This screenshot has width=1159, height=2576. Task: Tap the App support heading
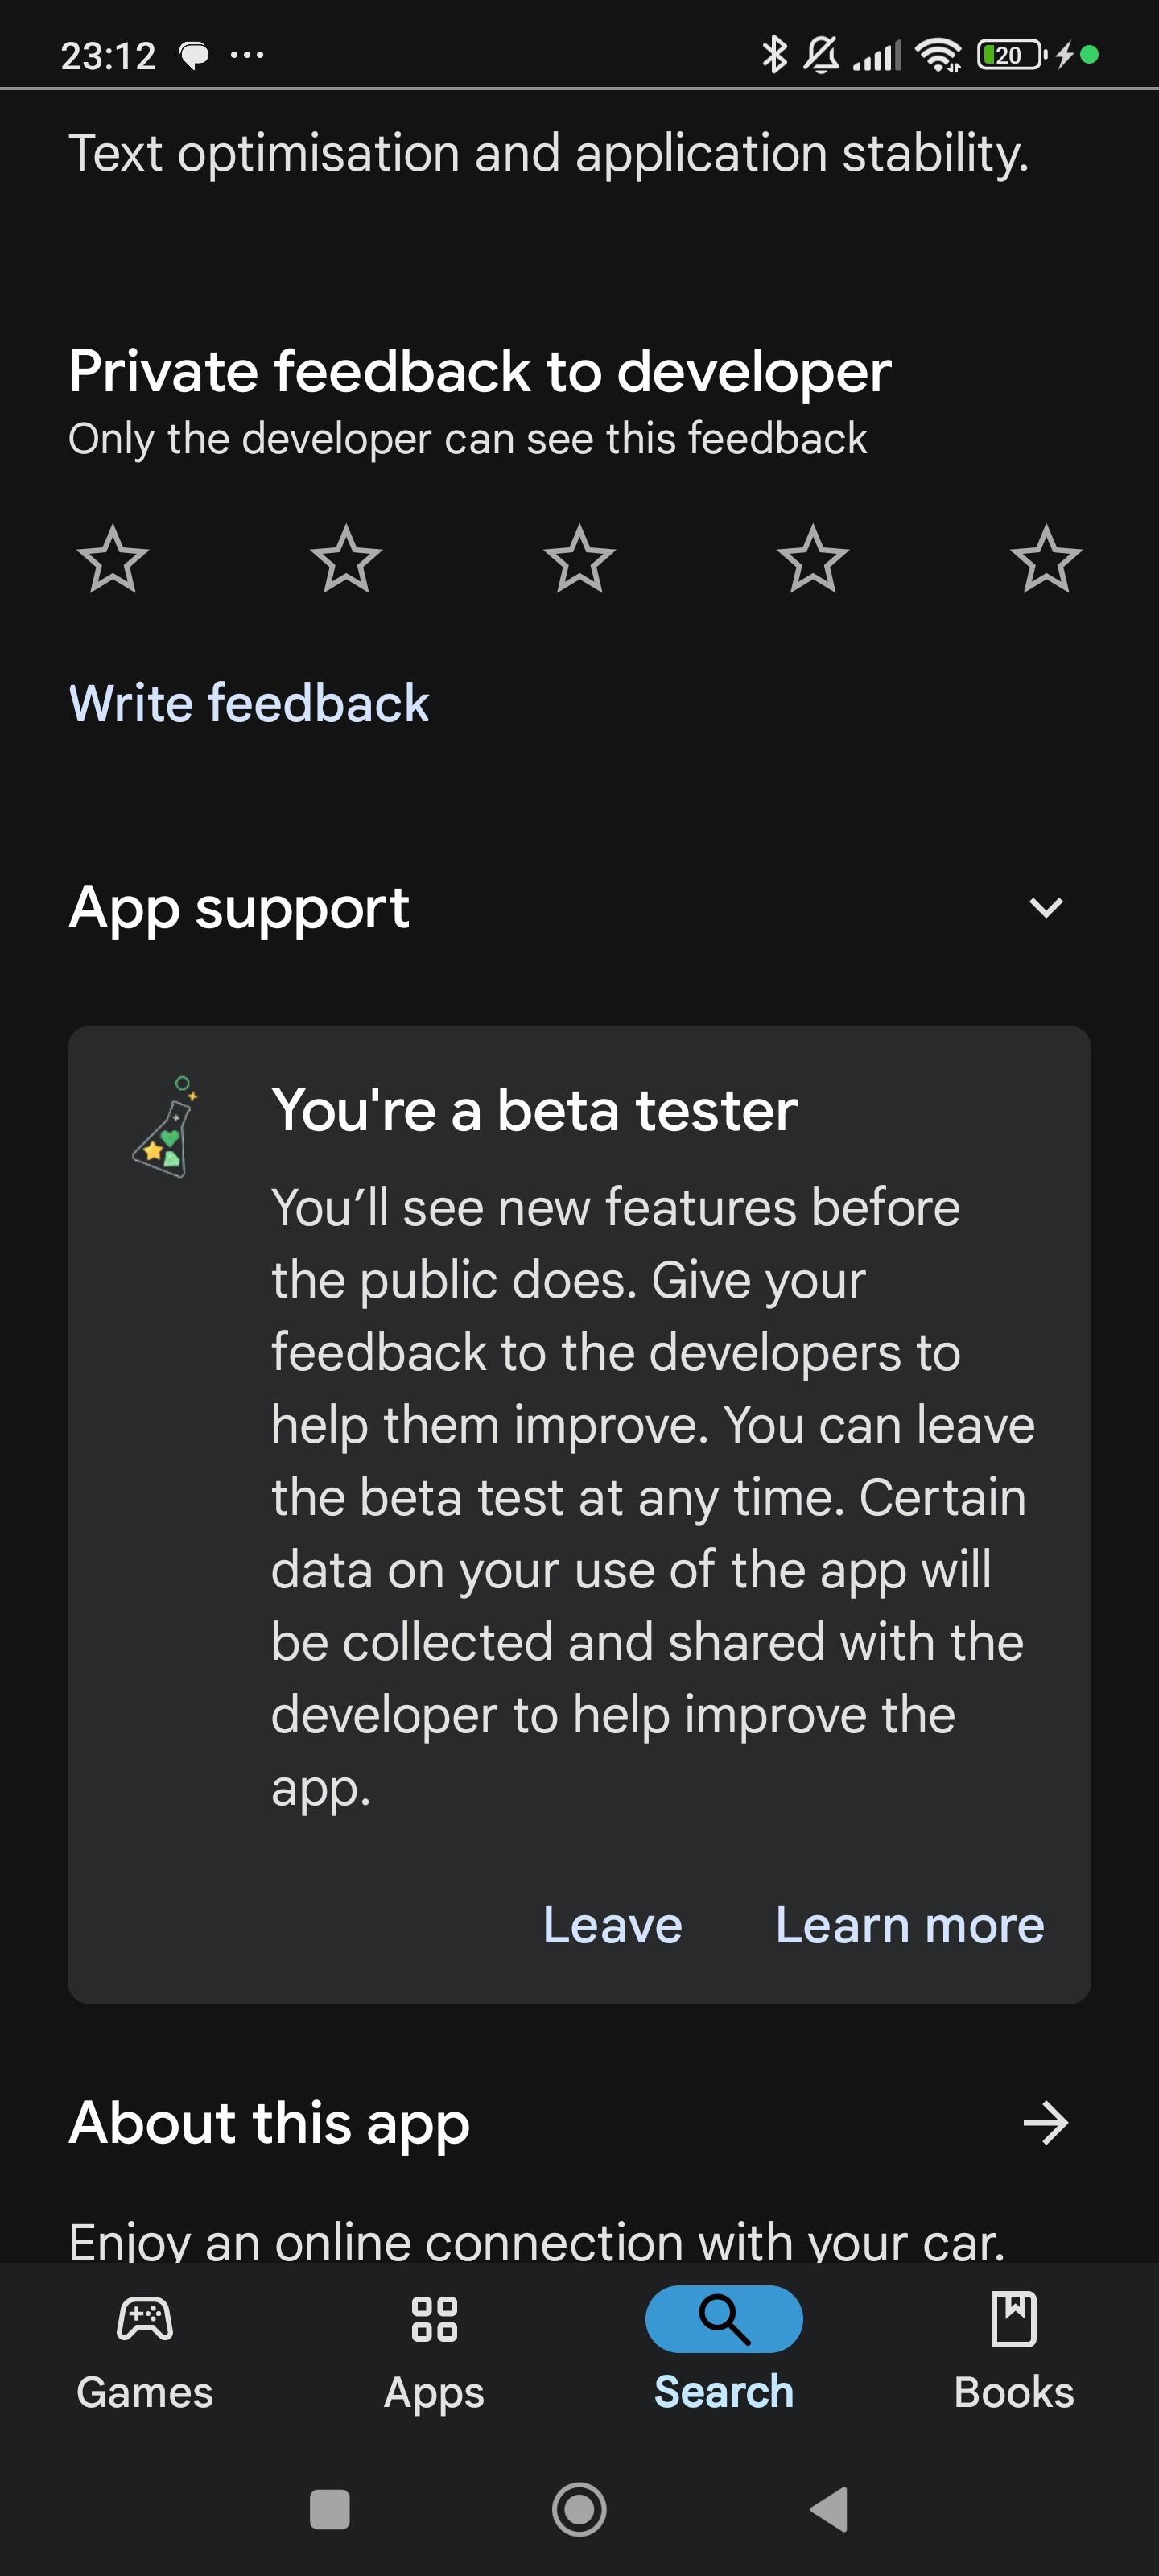pyautogui.click(x=239, y=908)
